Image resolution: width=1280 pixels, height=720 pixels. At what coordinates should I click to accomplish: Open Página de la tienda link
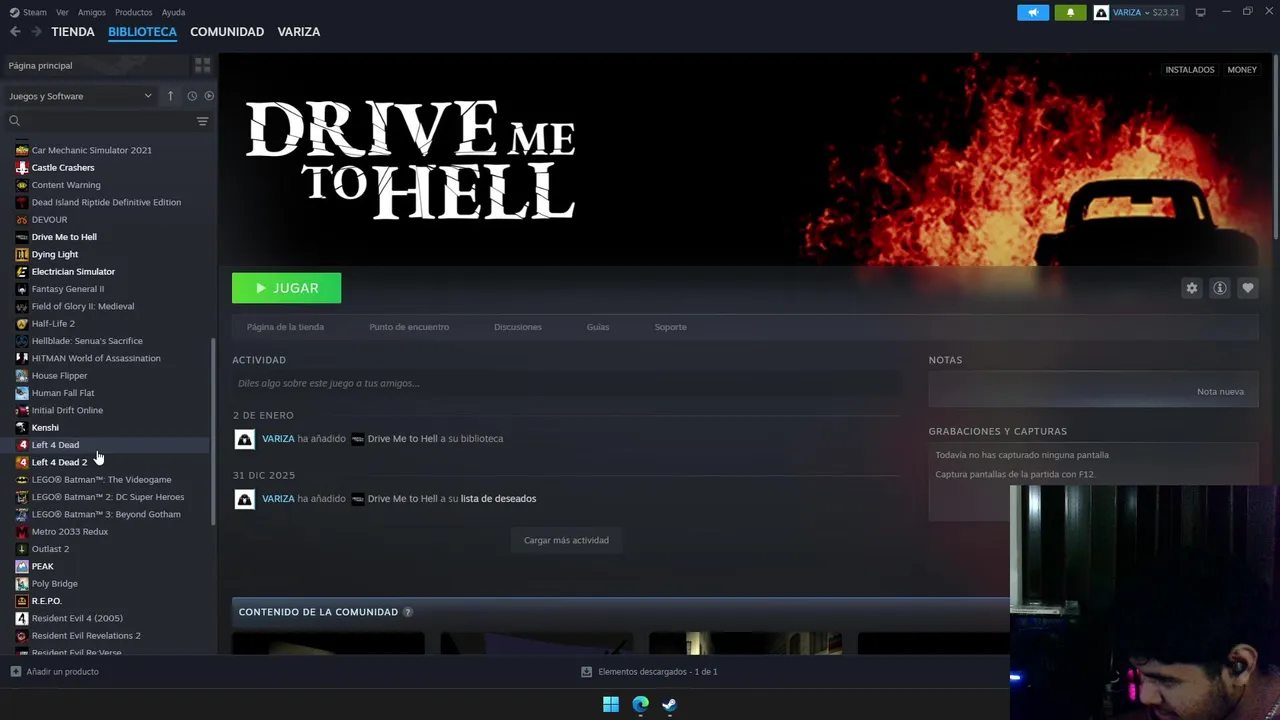pyautogui.click(x=285, y=327)
